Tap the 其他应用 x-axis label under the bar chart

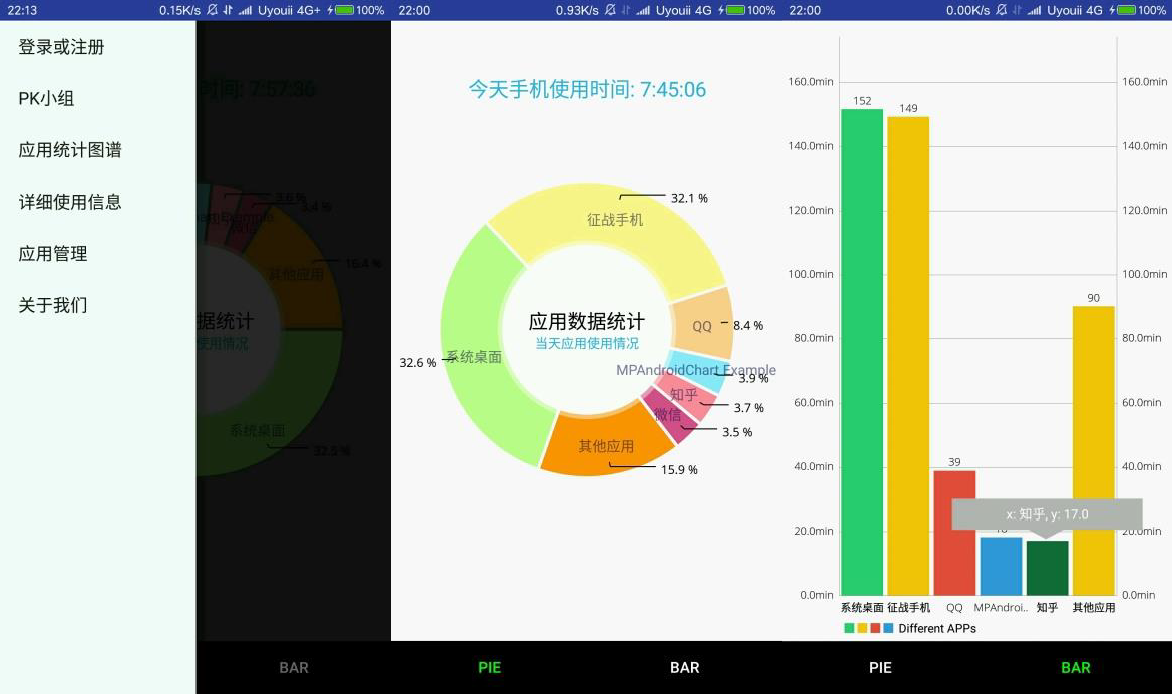1094,608
